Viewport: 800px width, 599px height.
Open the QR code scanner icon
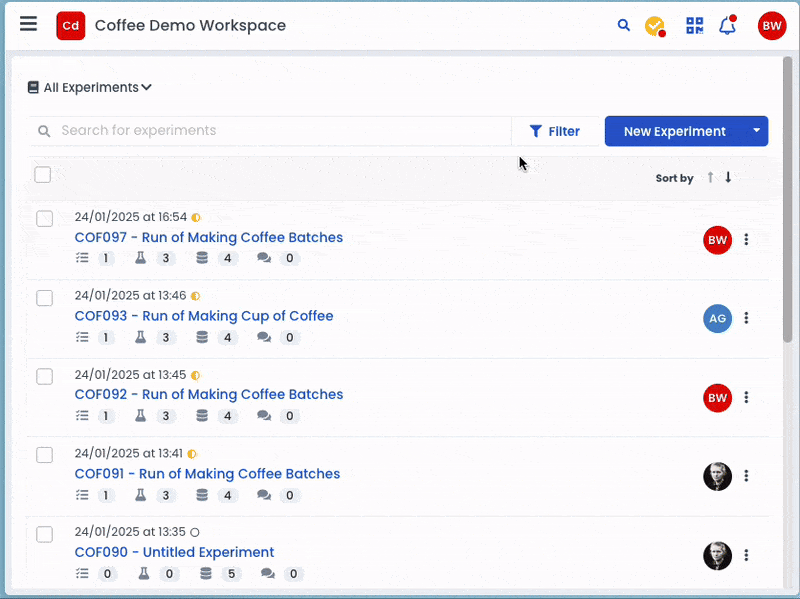[x=695, y=26]
